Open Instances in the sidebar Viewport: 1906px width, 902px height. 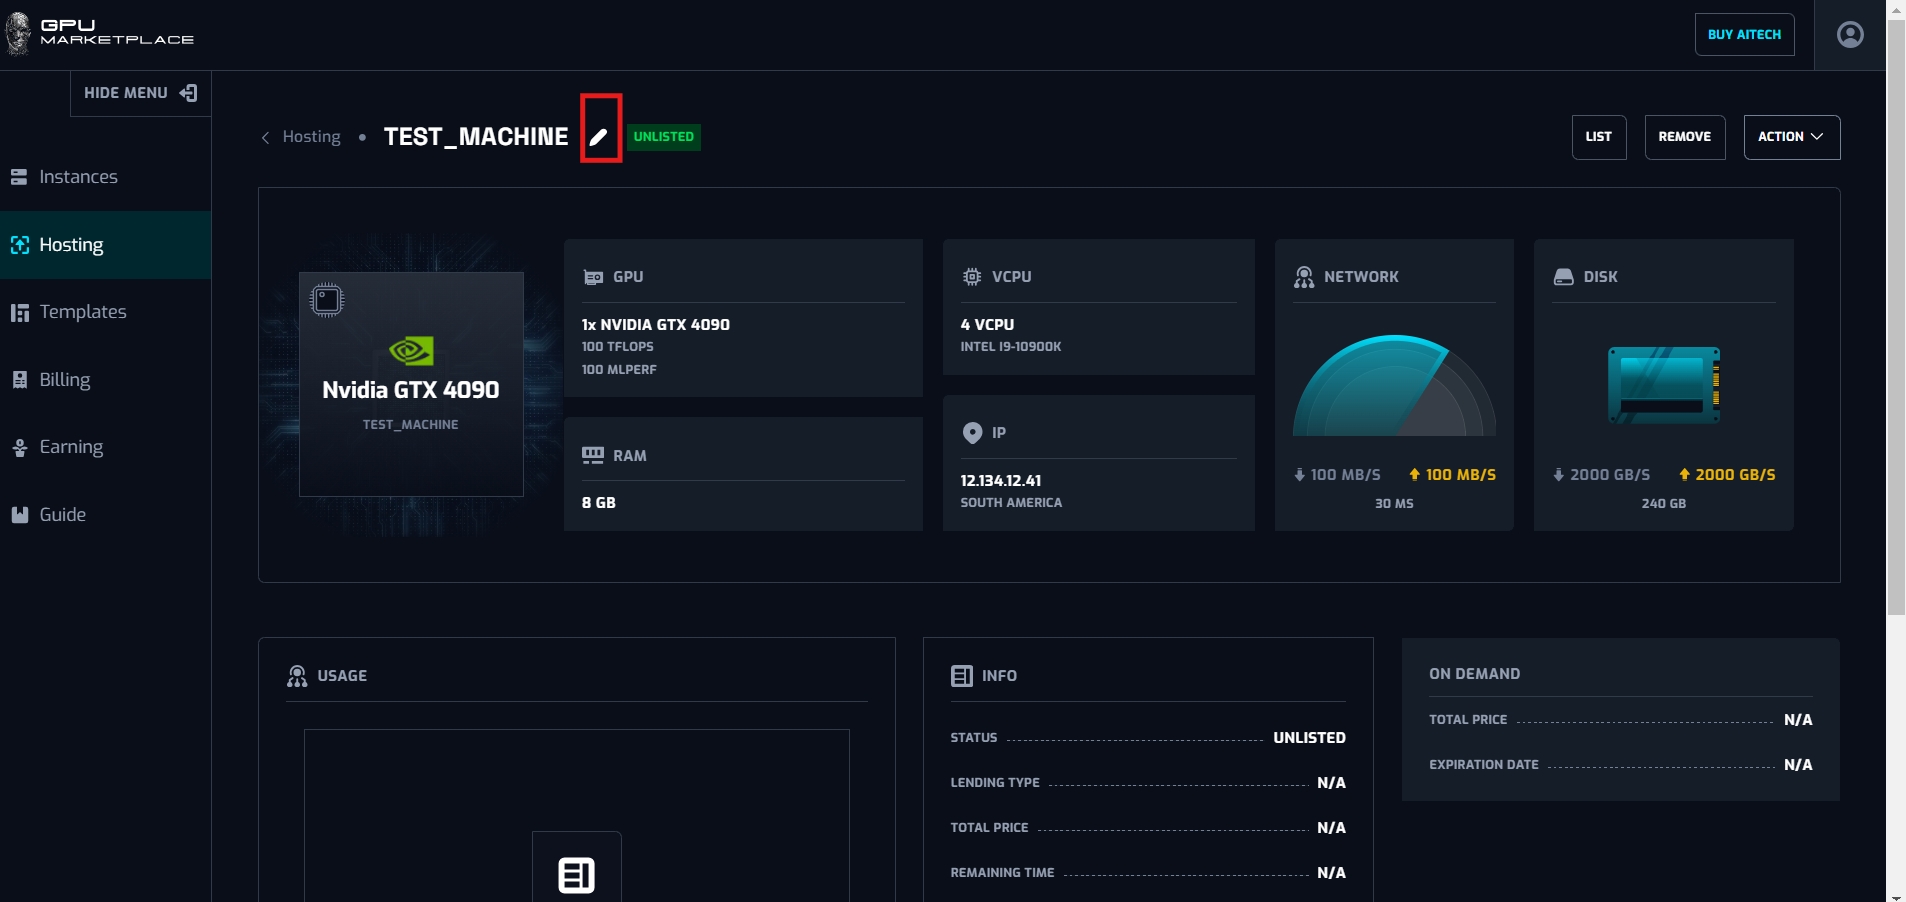(78, 177)
